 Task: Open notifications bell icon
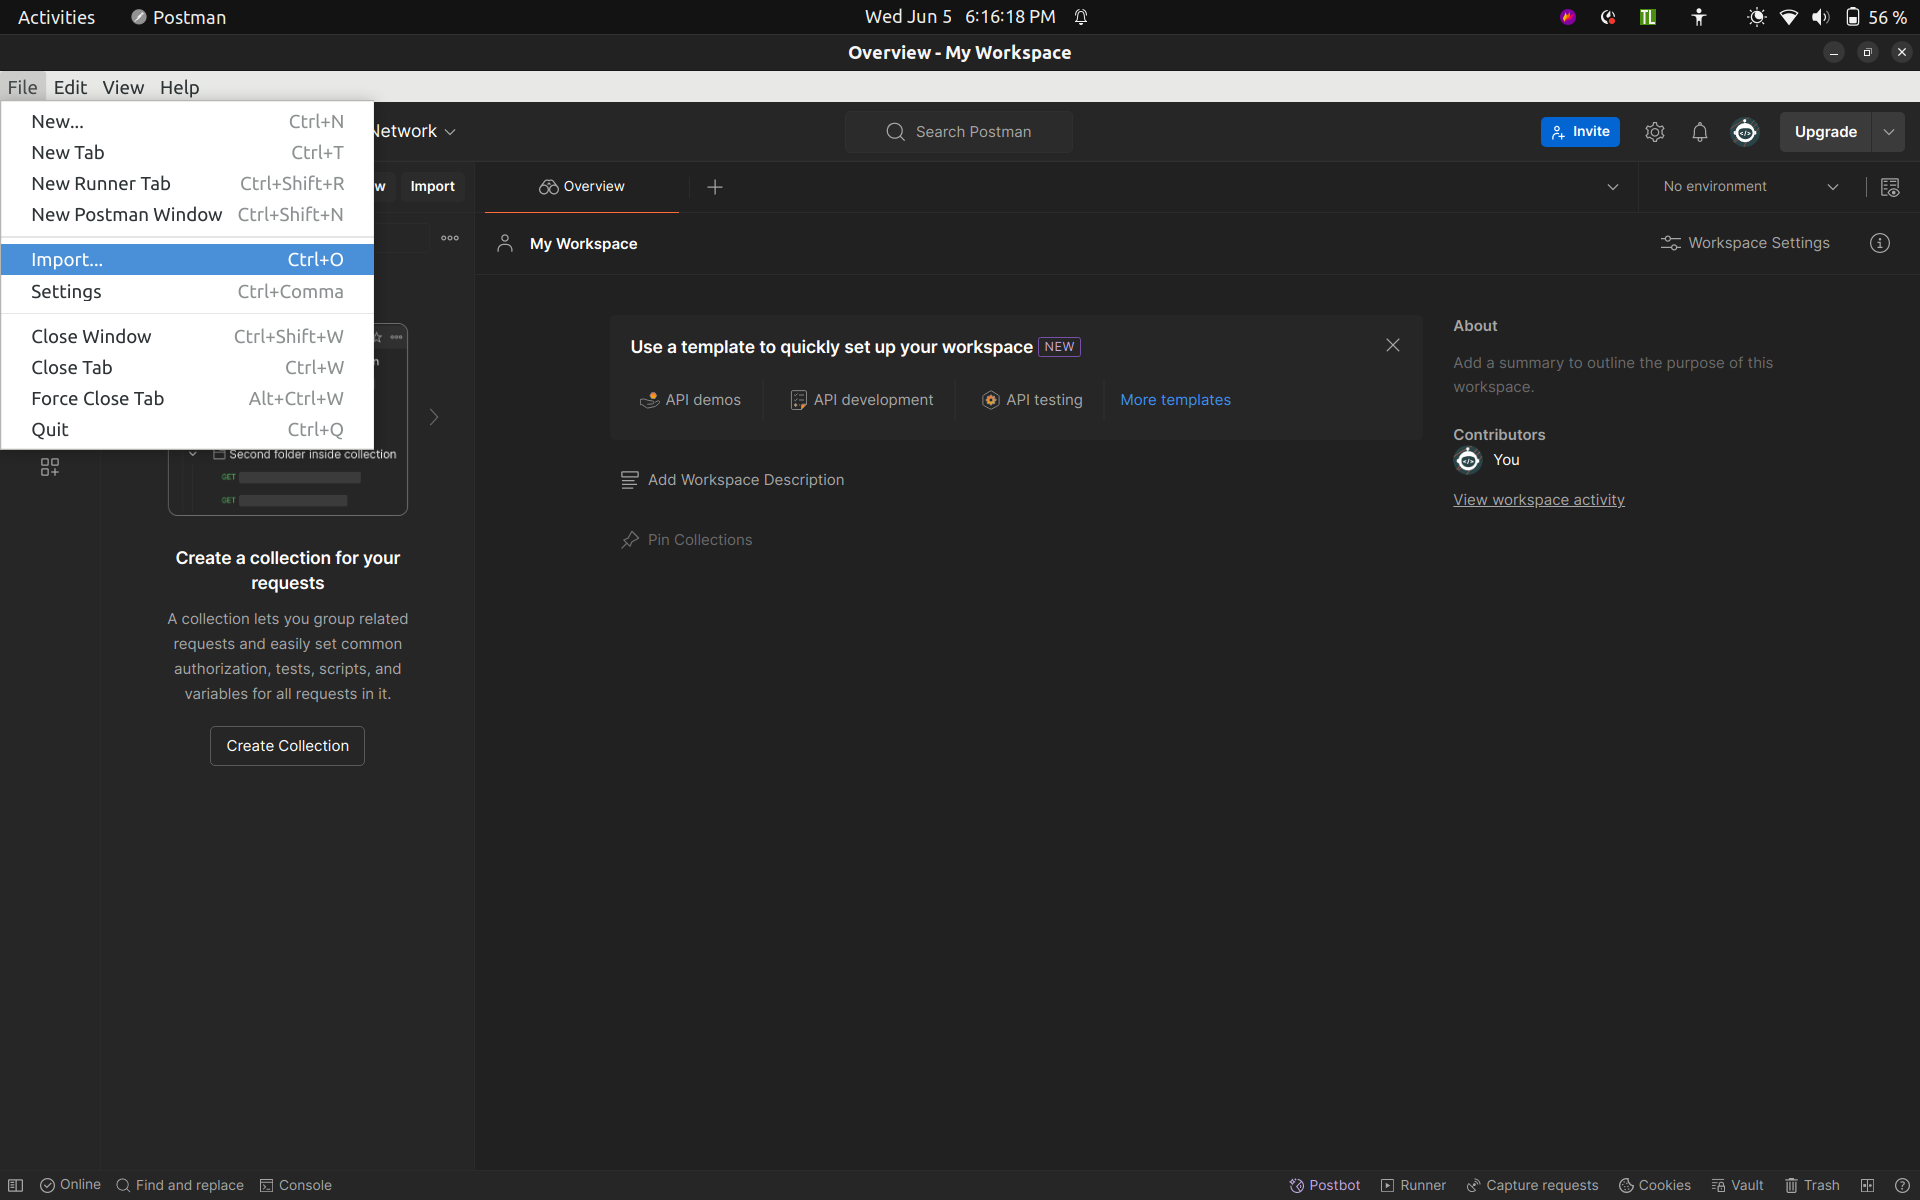(1699, 131)
